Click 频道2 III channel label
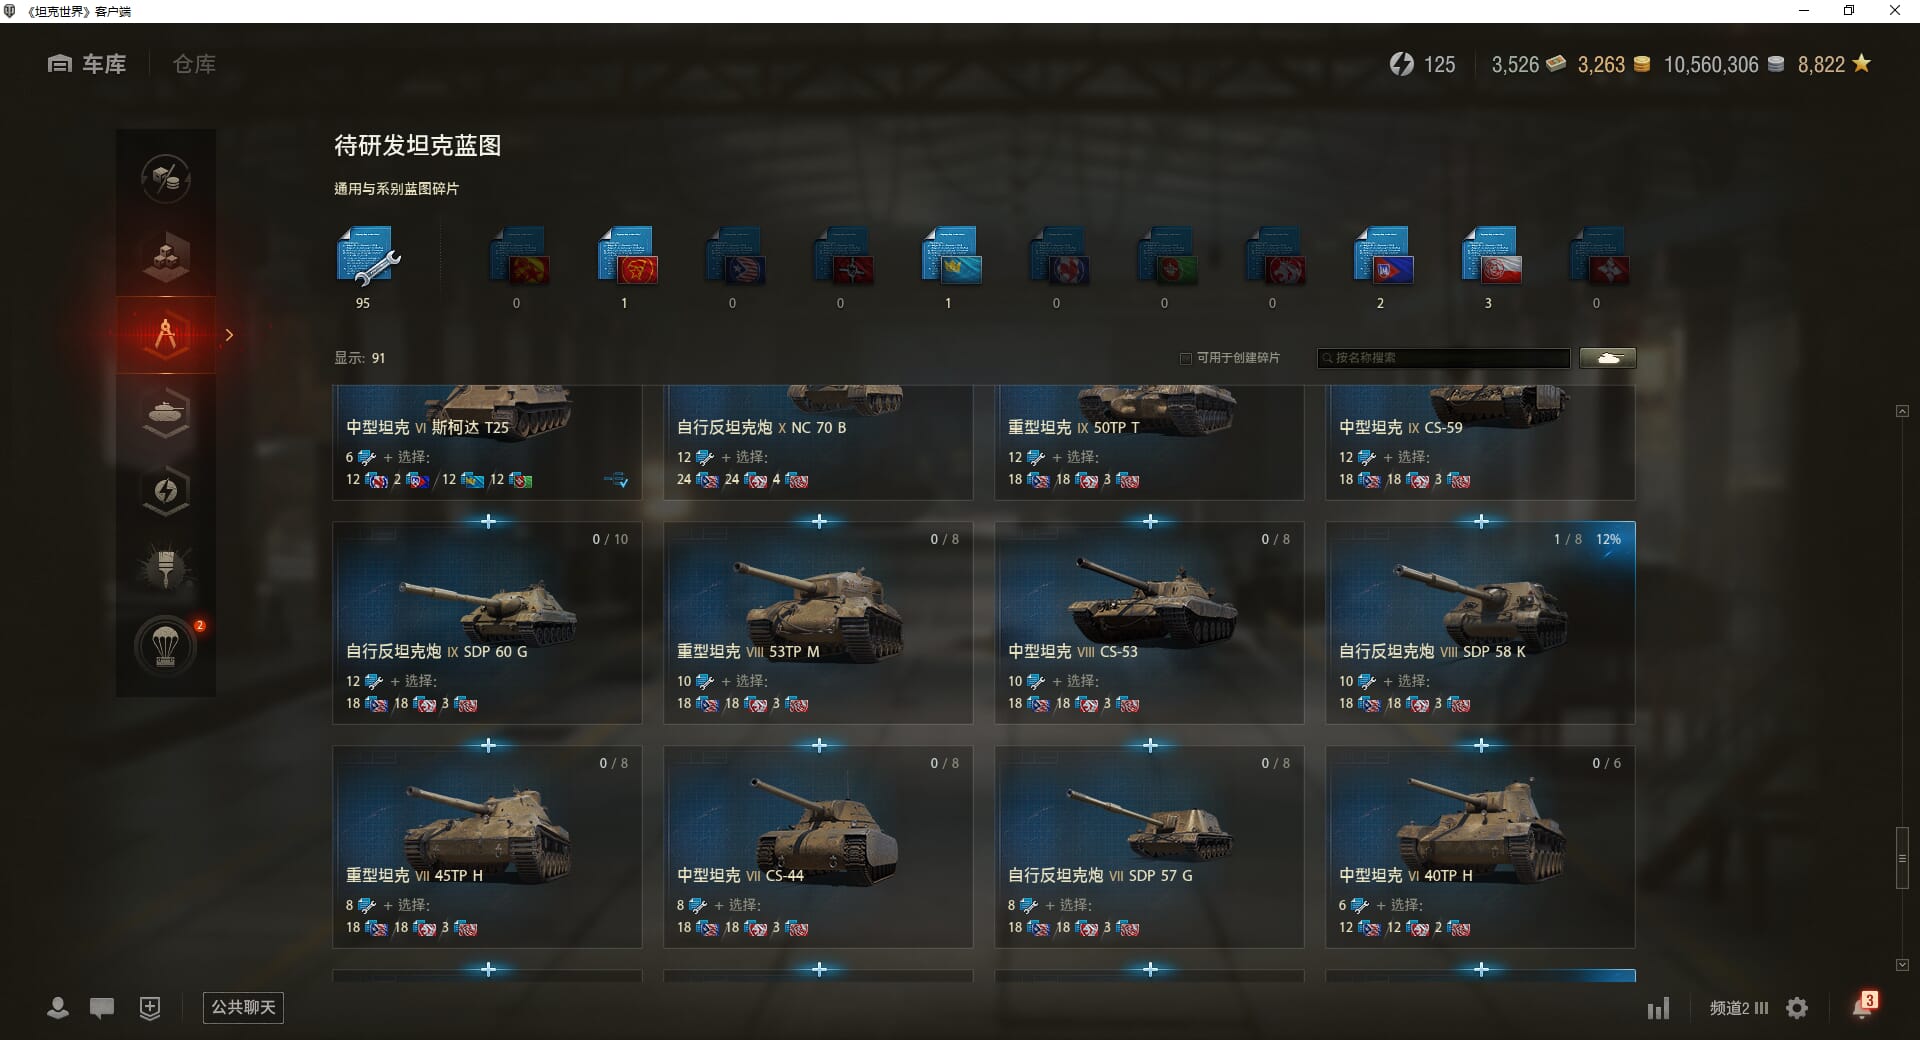 pyautogui.click(x=1739, y=1008)
